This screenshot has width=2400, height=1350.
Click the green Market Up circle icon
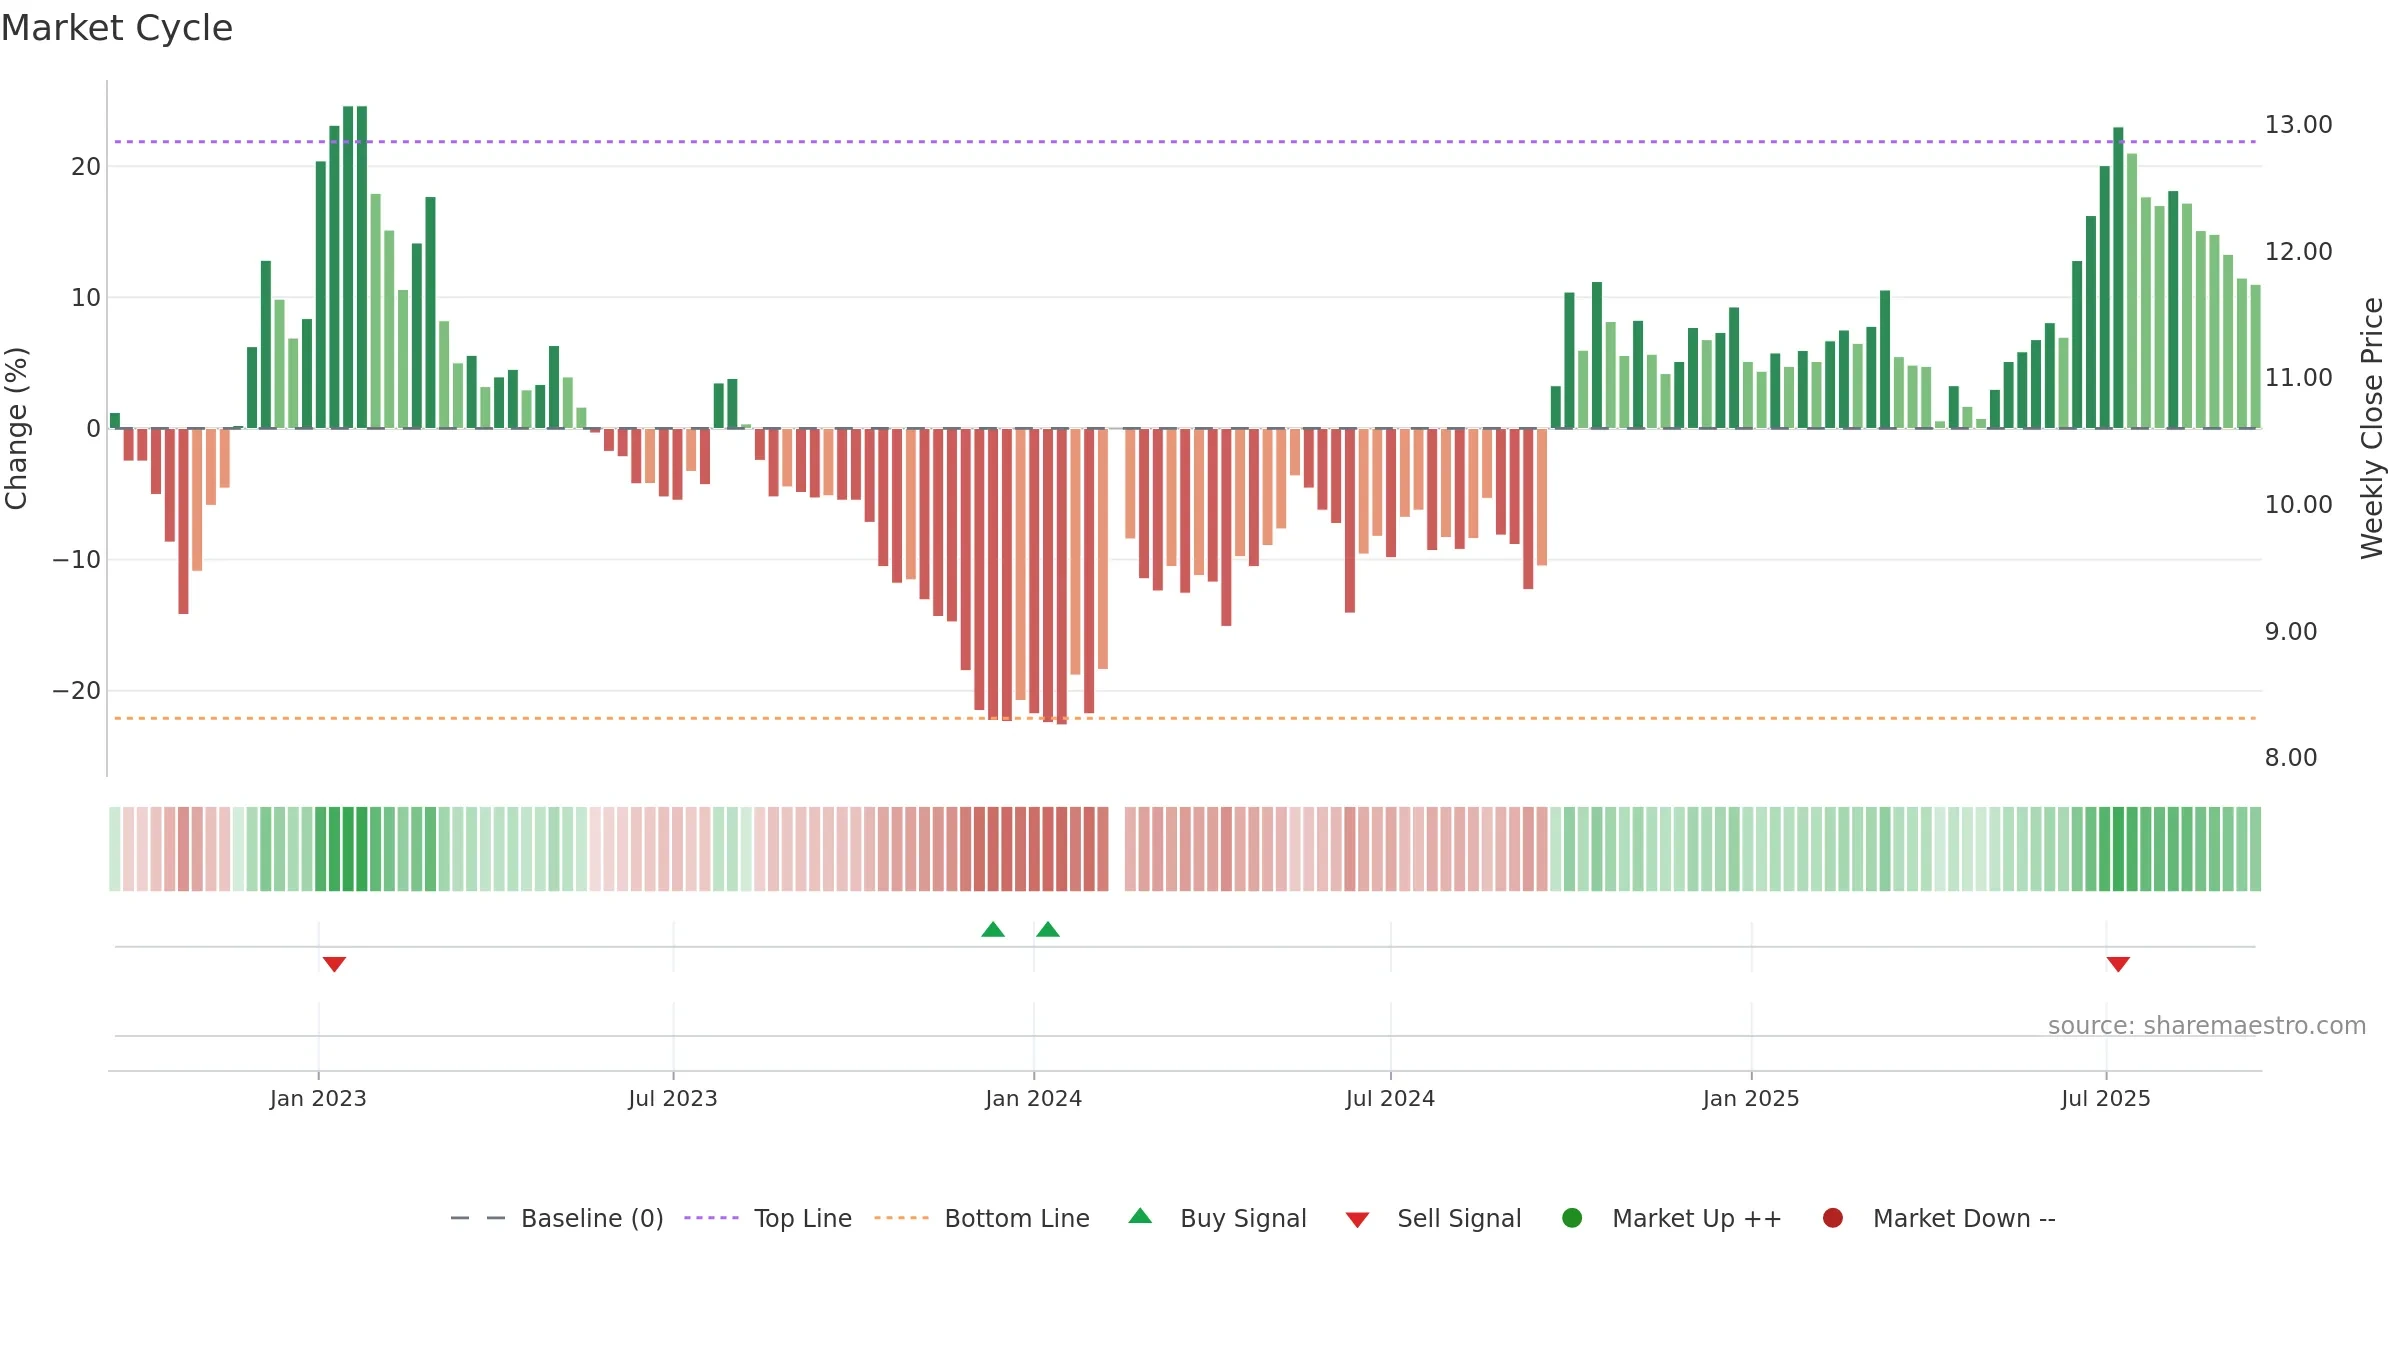point(1572,1218)
